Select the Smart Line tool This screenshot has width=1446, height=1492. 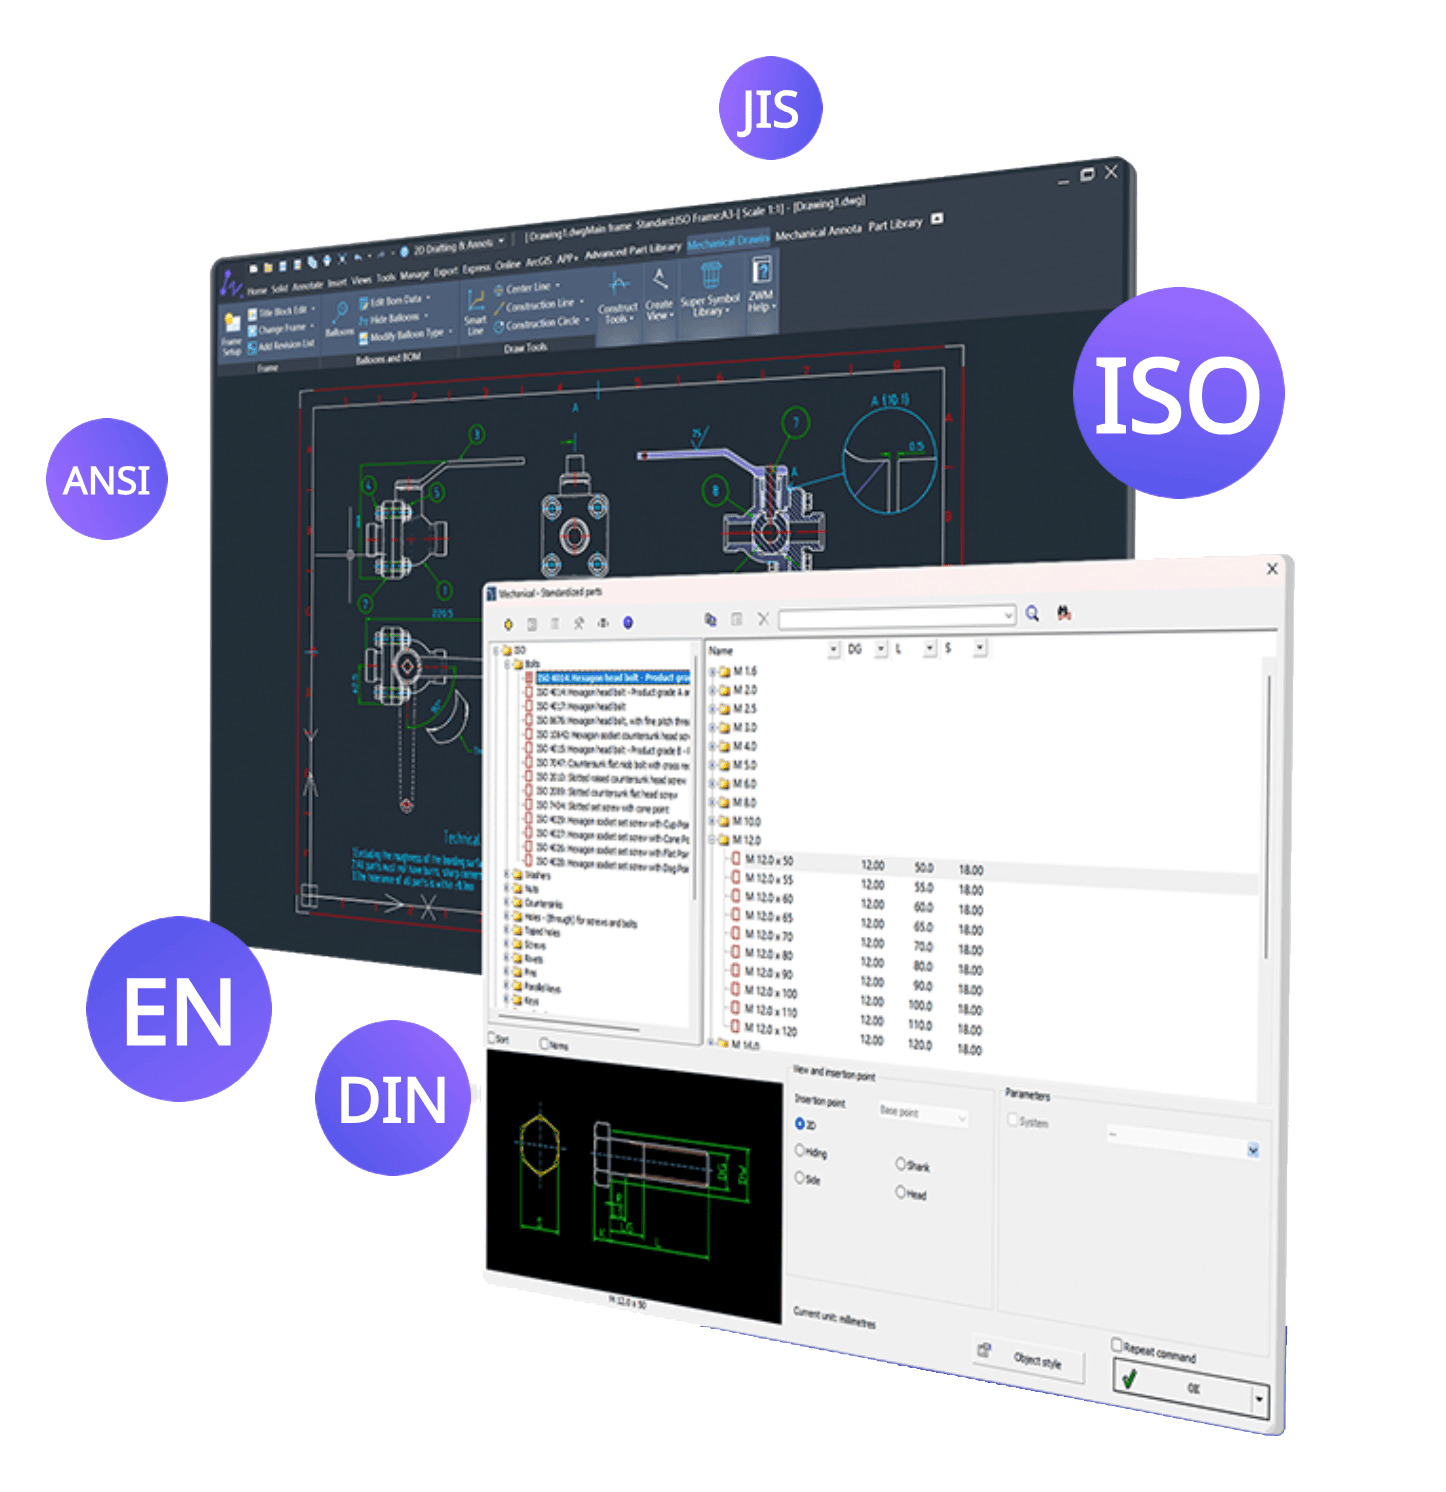475,311
